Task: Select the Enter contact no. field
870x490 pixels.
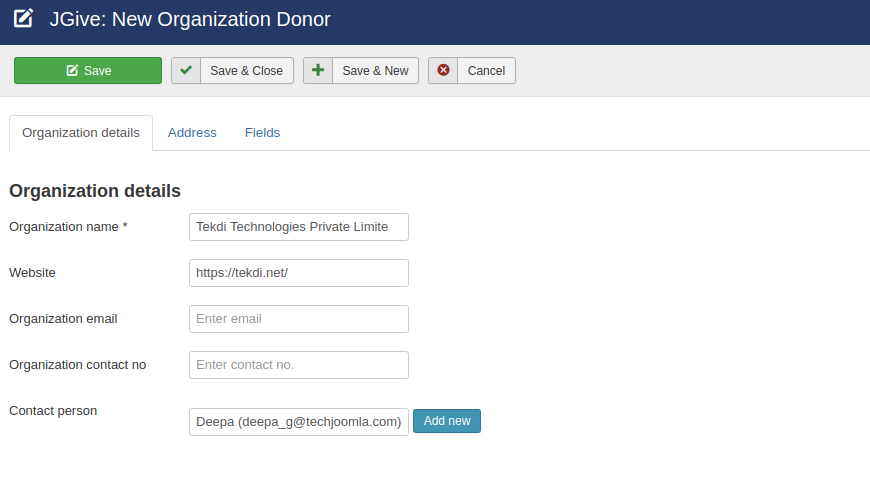Action: [x=298, y=365]
